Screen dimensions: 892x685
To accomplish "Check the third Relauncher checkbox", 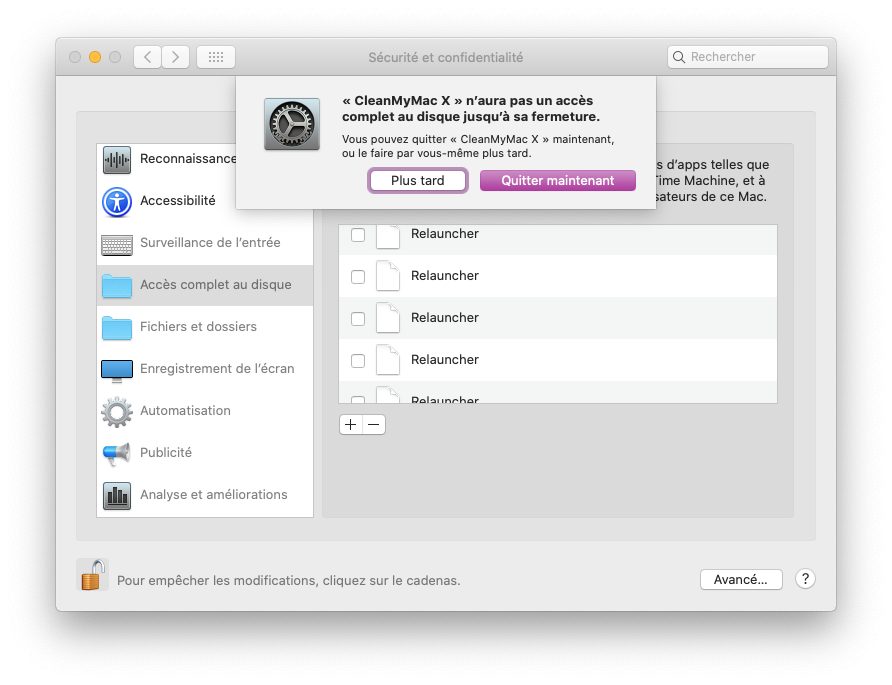I will 358,319.
